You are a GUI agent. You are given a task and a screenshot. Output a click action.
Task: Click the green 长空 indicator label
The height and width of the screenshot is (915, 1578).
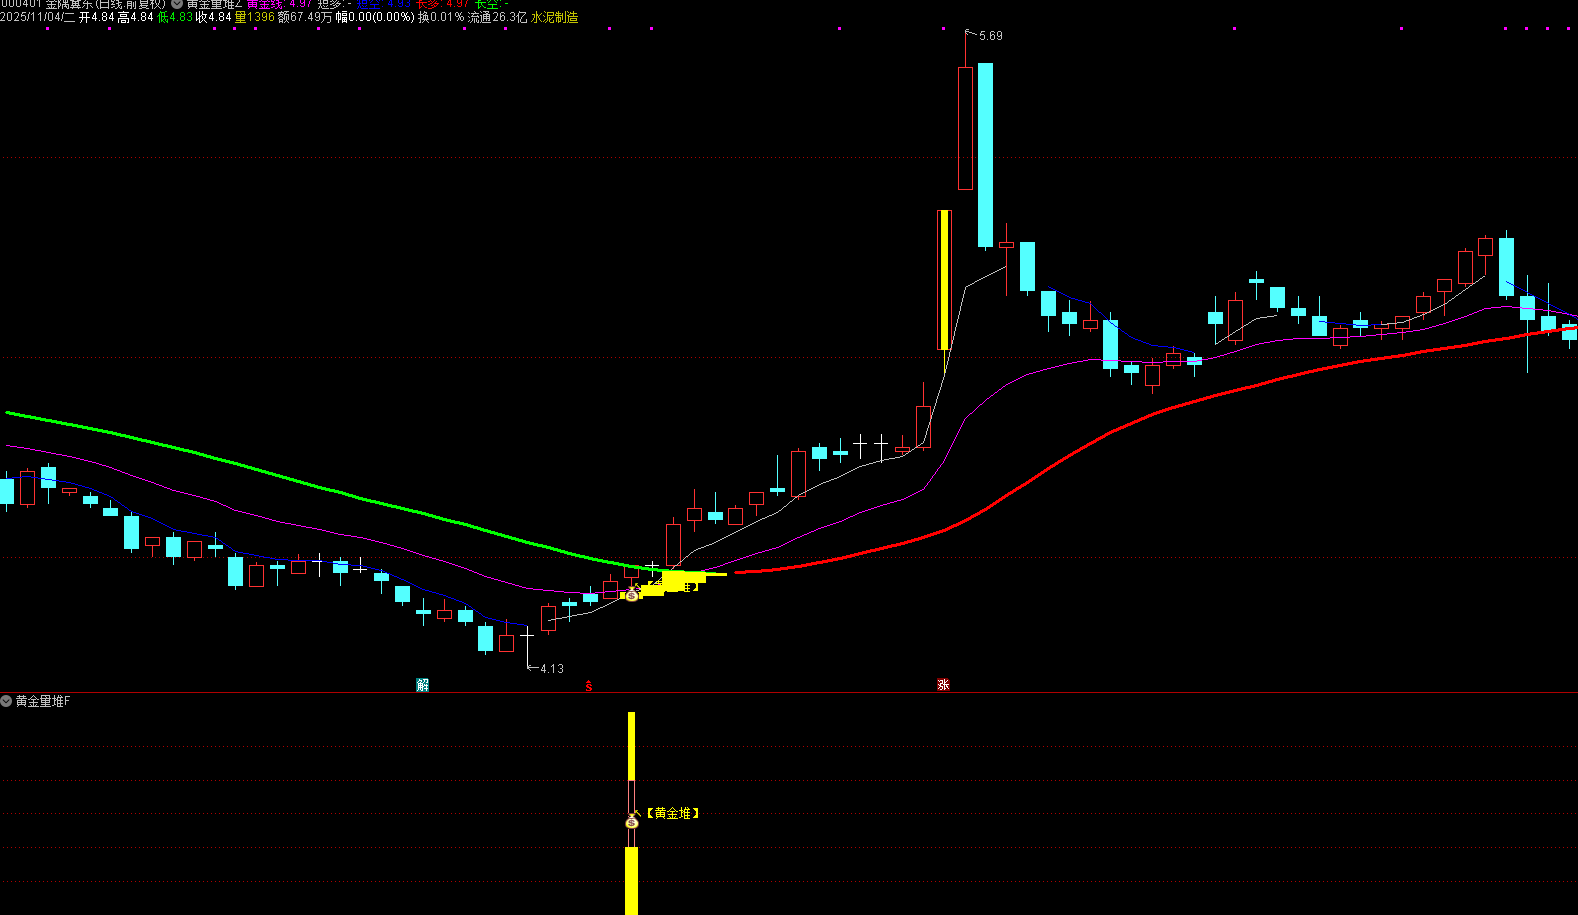(x=489, y=4)
